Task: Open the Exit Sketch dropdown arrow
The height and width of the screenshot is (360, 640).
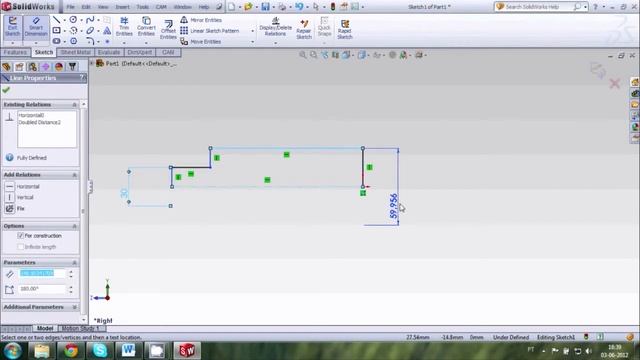Action: 12,43
